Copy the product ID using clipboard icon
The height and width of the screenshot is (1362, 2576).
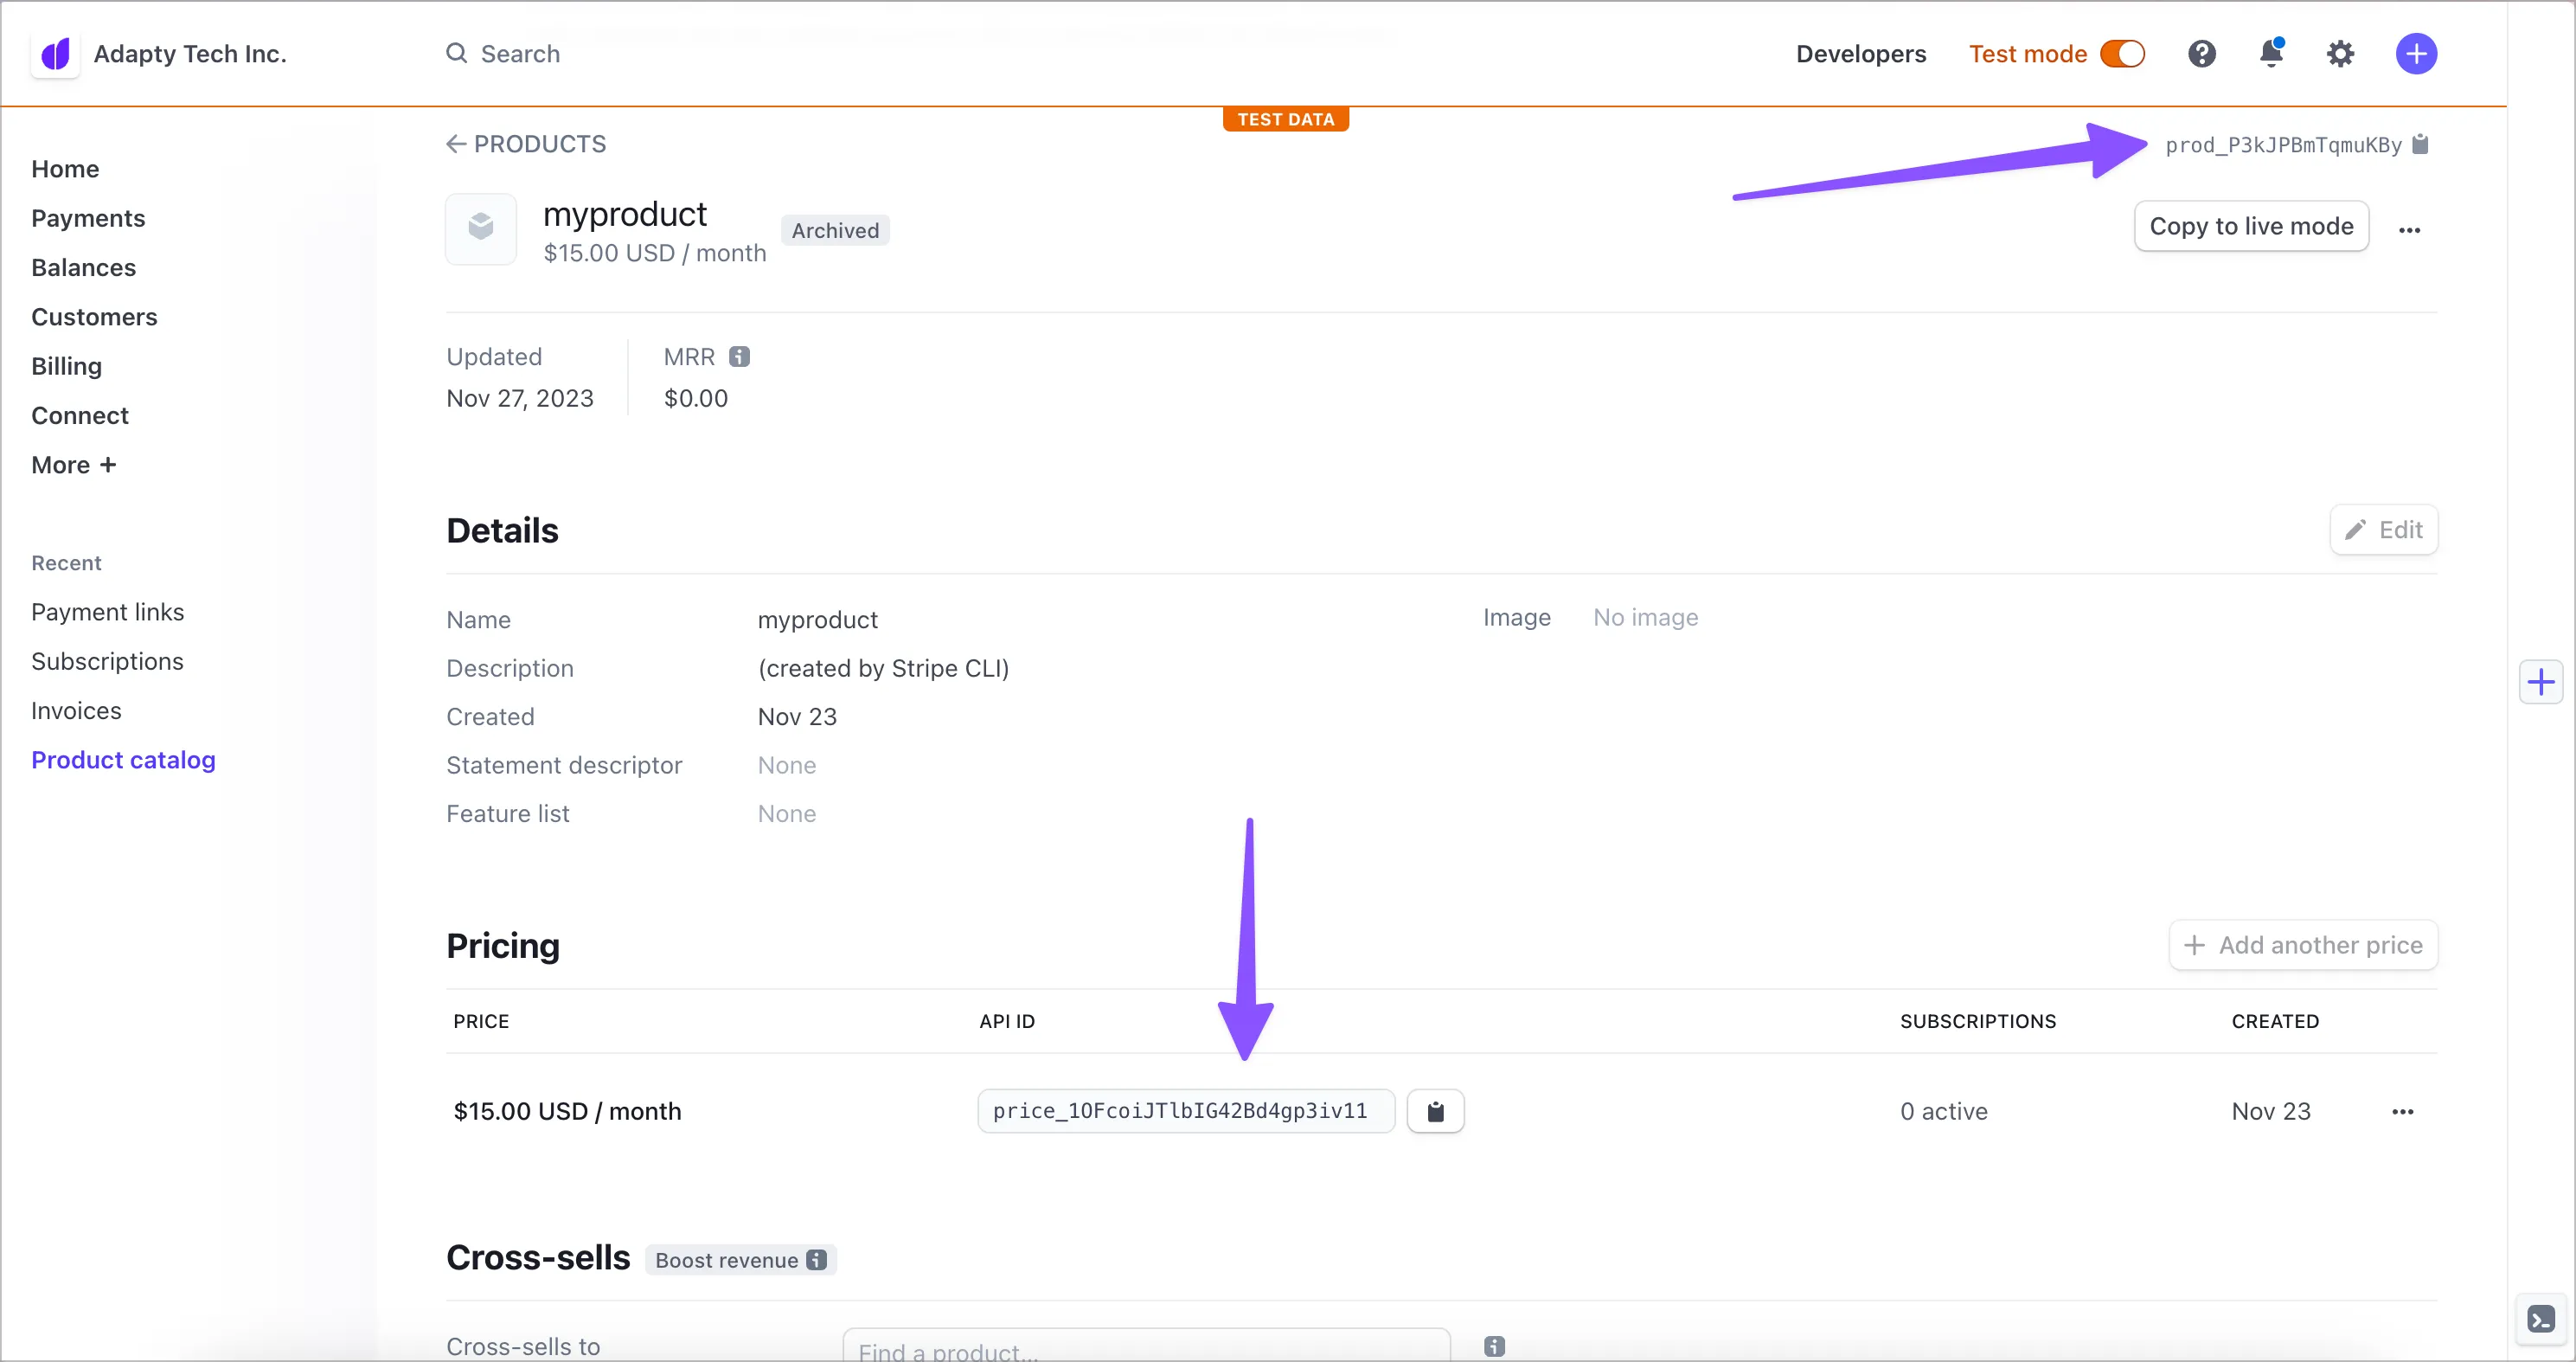coord(2420,144)
